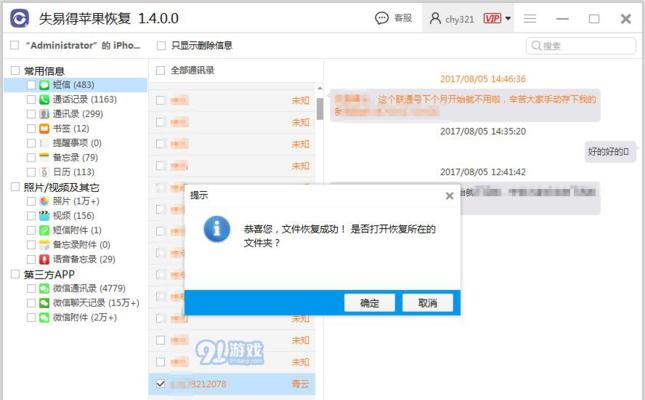Click the blue info icon in dialog
This screenshot has height=400, width=645.
217,229
